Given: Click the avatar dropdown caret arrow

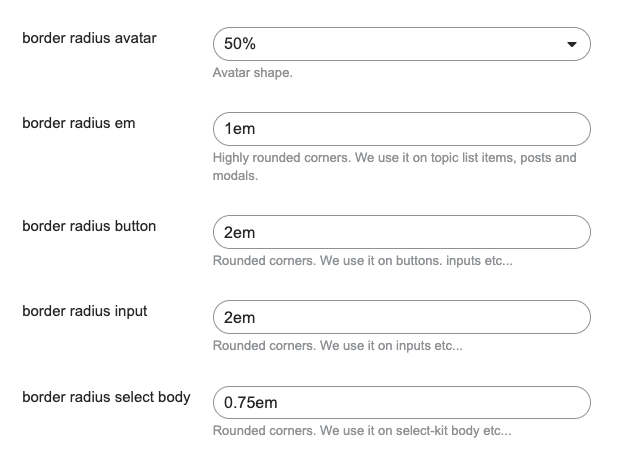Looking at the screenshot, I should 571,44.
